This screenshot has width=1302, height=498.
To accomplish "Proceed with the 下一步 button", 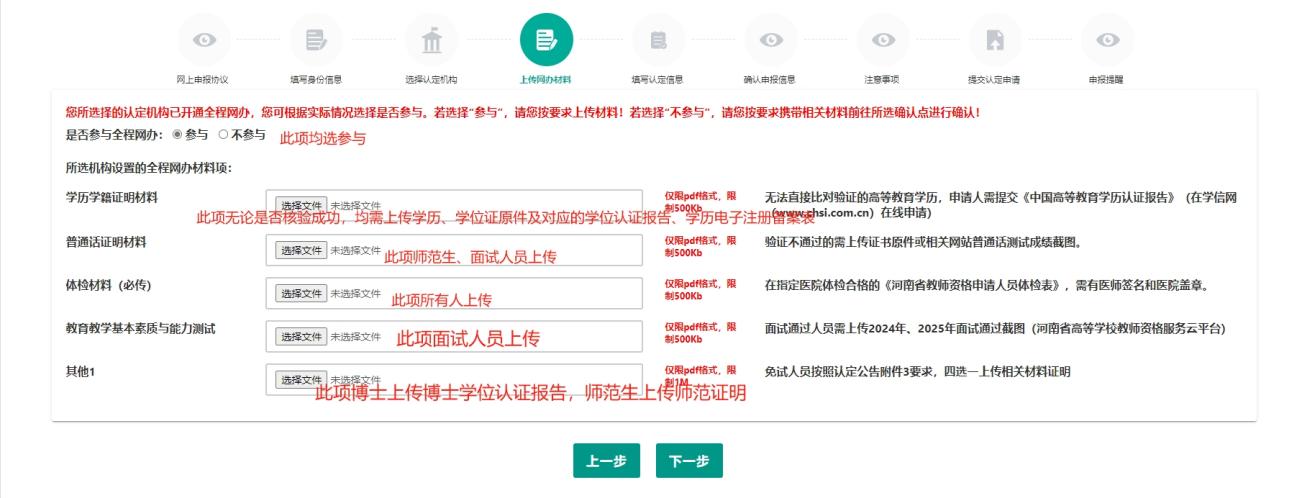I will point(689,461).
